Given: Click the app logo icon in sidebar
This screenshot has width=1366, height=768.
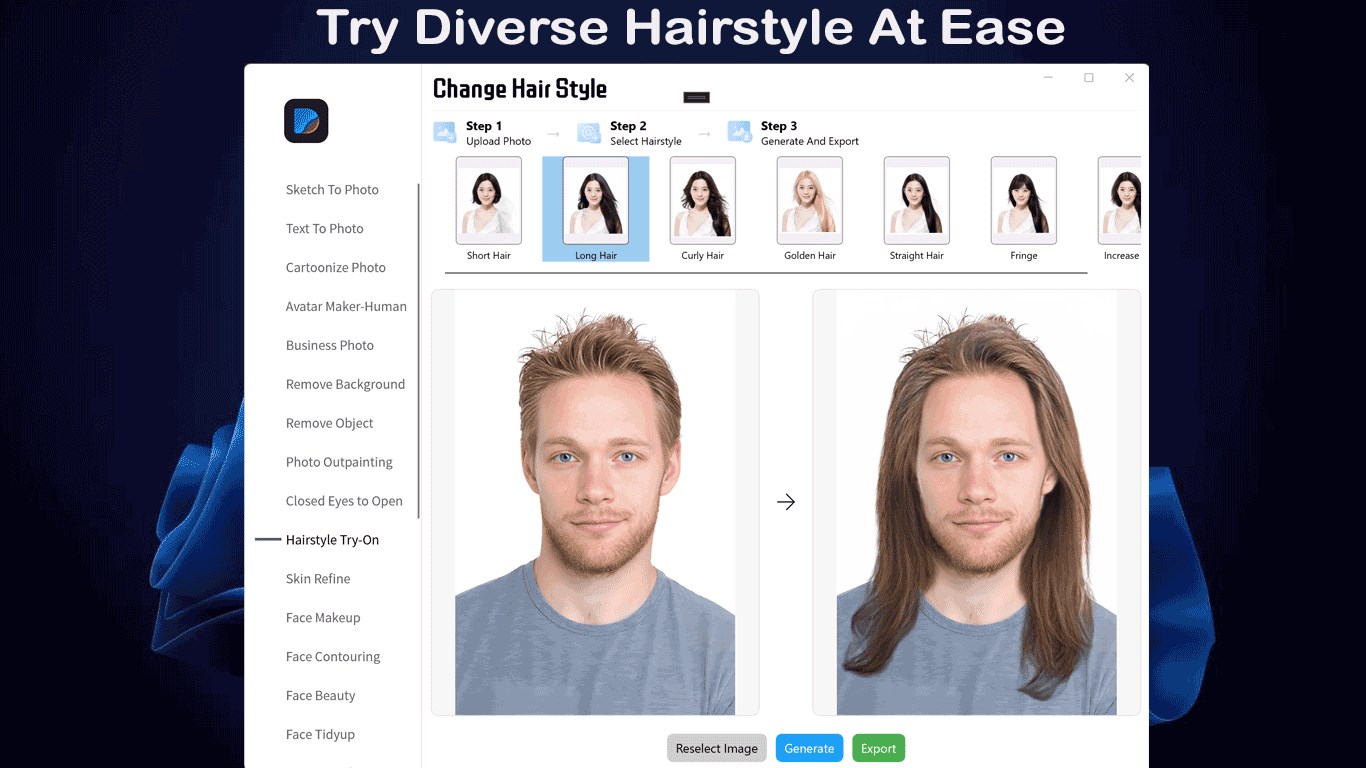Looking at the screenshot, I should tap(306, 121).
